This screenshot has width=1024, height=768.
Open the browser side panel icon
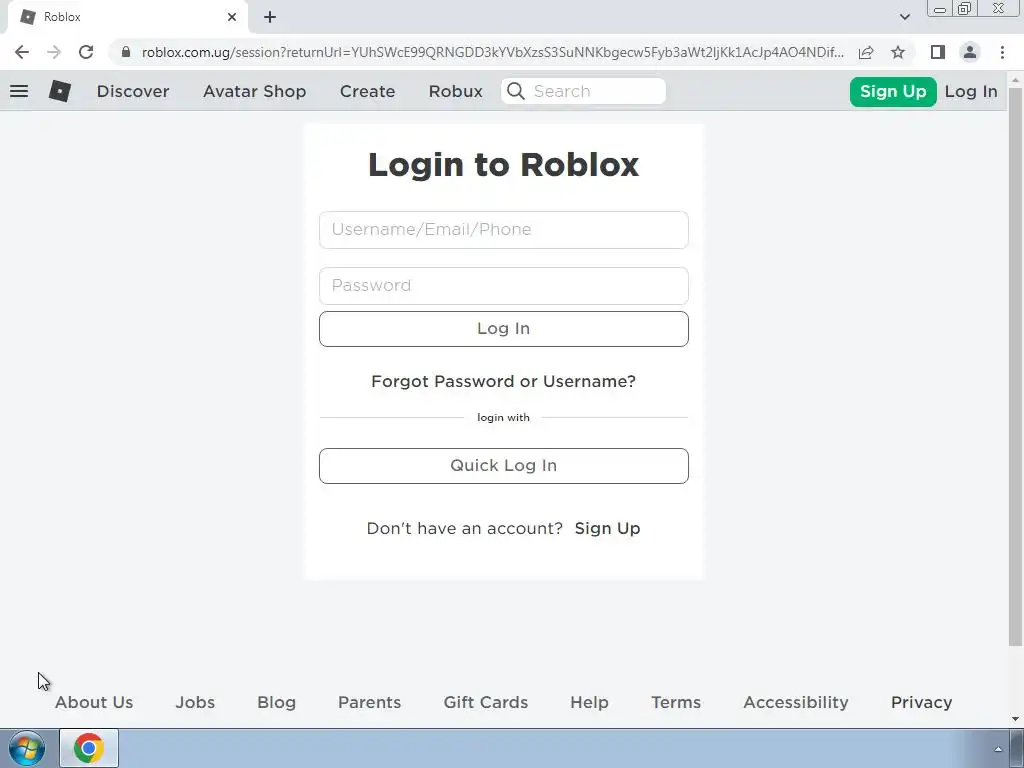point(938,52)
